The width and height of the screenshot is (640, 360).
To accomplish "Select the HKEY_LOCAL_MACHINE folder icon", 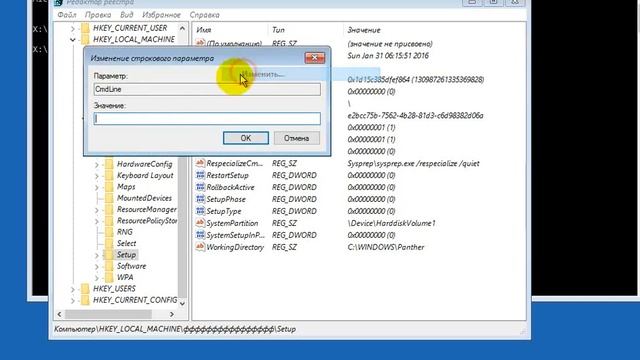I will 85,39.
